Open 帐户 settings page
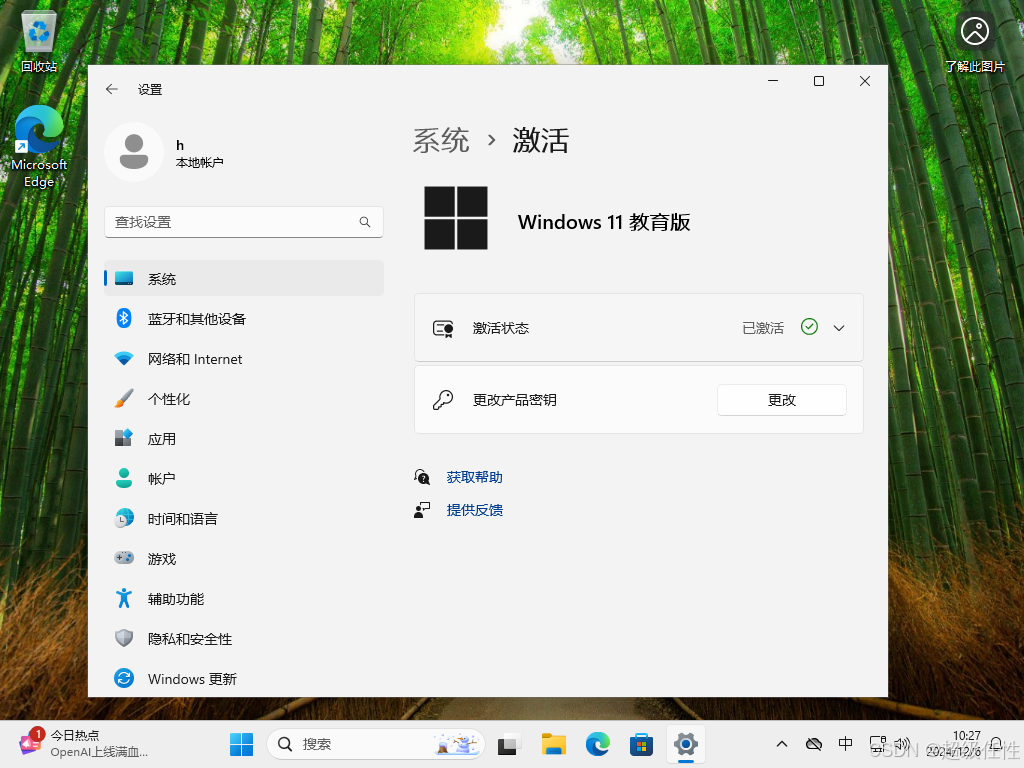Screen dimensions: 1024x768 coord(244,479)
